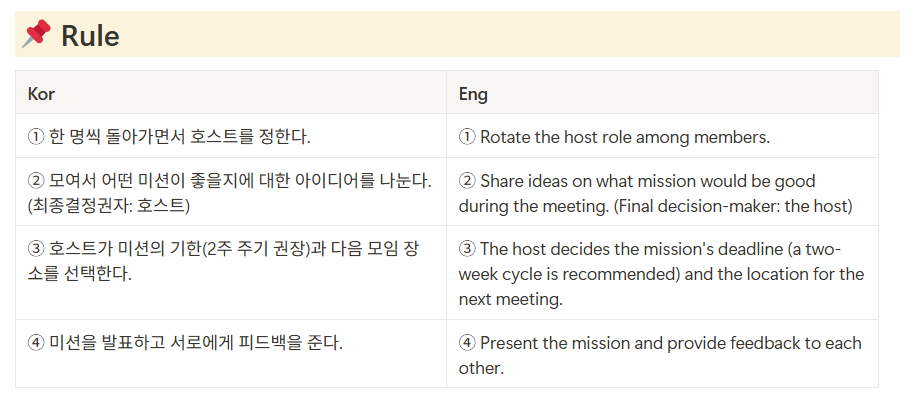The image size is (912, 406).
Task: Click the 'Present the mission and provide feedback' cell
Action: [660, 354]
